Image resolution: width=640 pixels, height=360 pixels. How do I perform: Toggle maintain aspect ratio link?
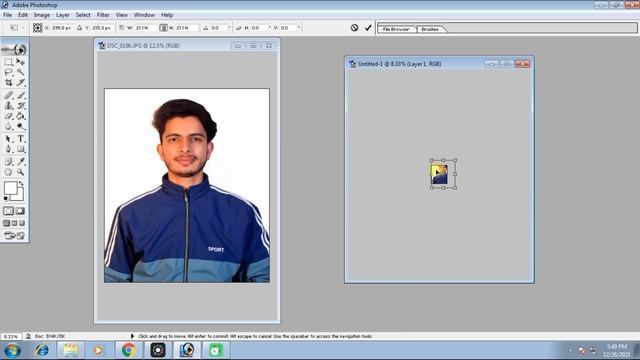click(164, 28)
